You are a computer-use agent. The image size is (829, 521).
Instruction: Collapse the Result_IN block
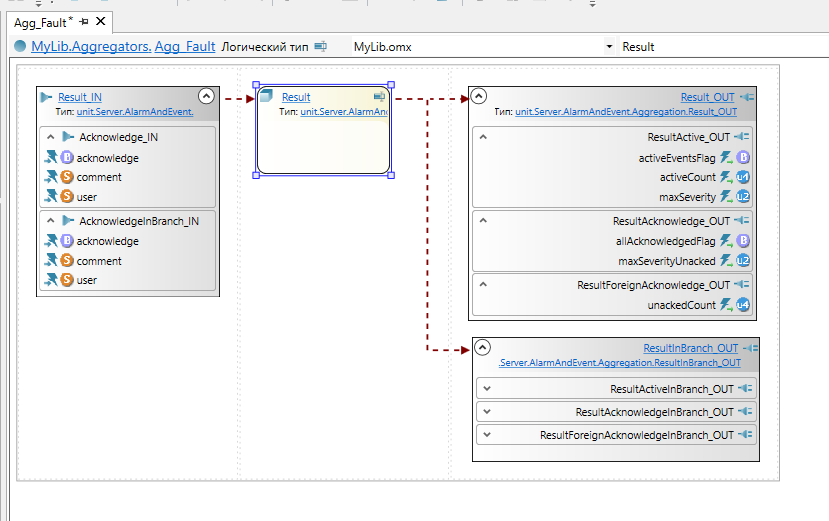tap(206, 96)
